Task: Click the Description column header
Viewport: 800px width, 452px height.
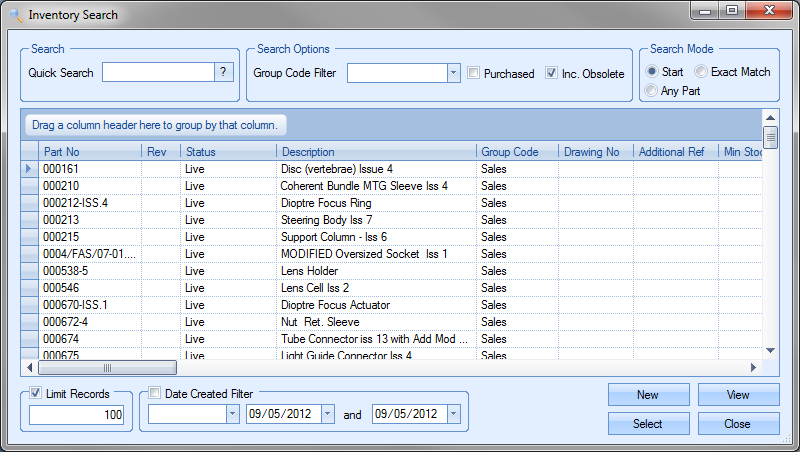Action: click(x=376, y=152)
